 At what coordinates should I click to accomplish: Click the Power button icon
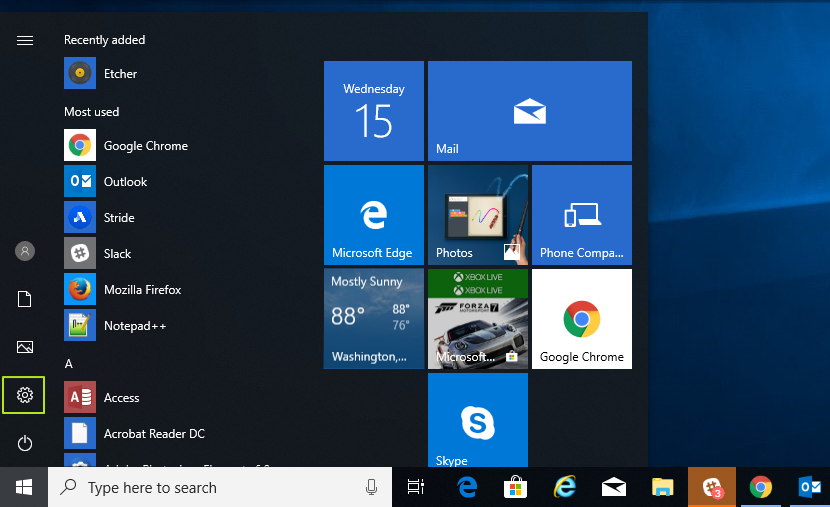[x=25, y=443]
